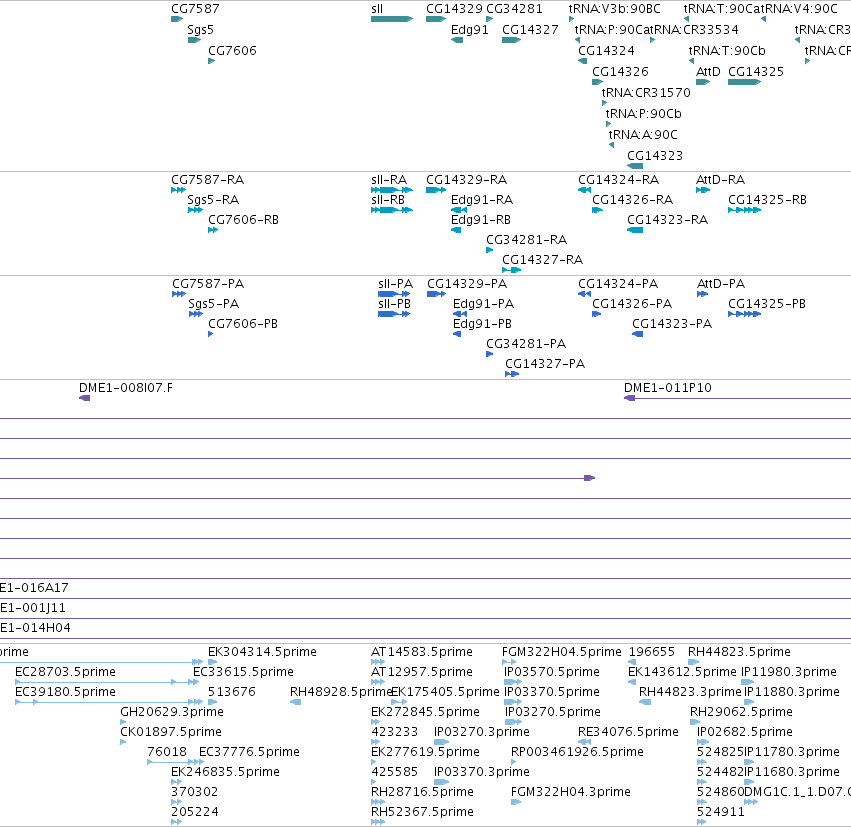This screenshot has height=827, width=851.
Task: Select the CG34281-RA transcript label
Action: pyautogui.click(x=526, y=240)
